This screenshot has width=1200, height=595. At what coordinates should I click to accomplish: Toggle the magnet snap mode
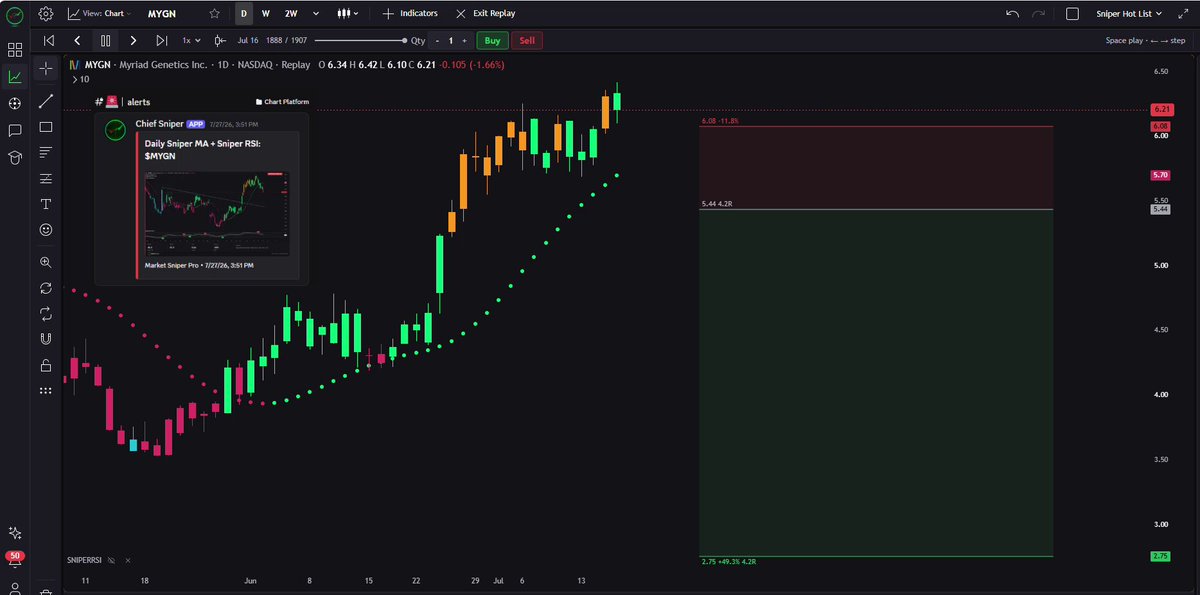point(46,339)
